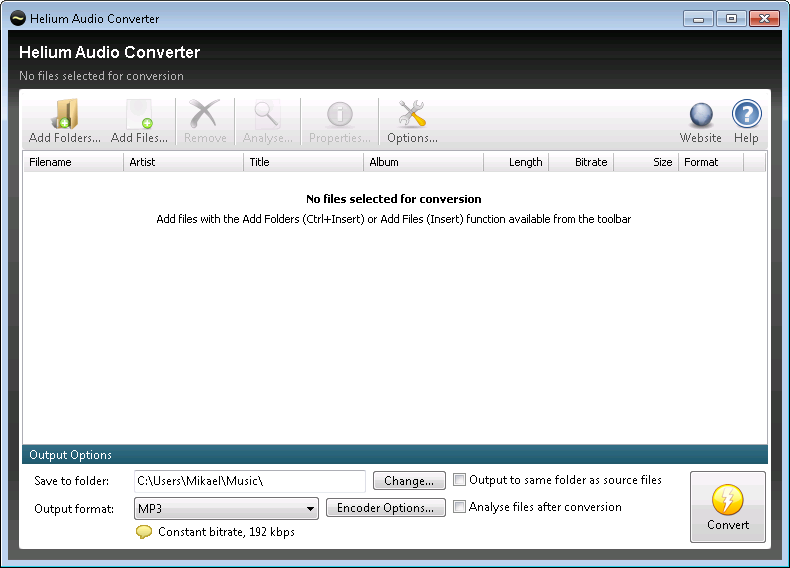790x568 pixels.
Task: Expand the Output format MP3 dropdown
Action: (x=226, y=508)
